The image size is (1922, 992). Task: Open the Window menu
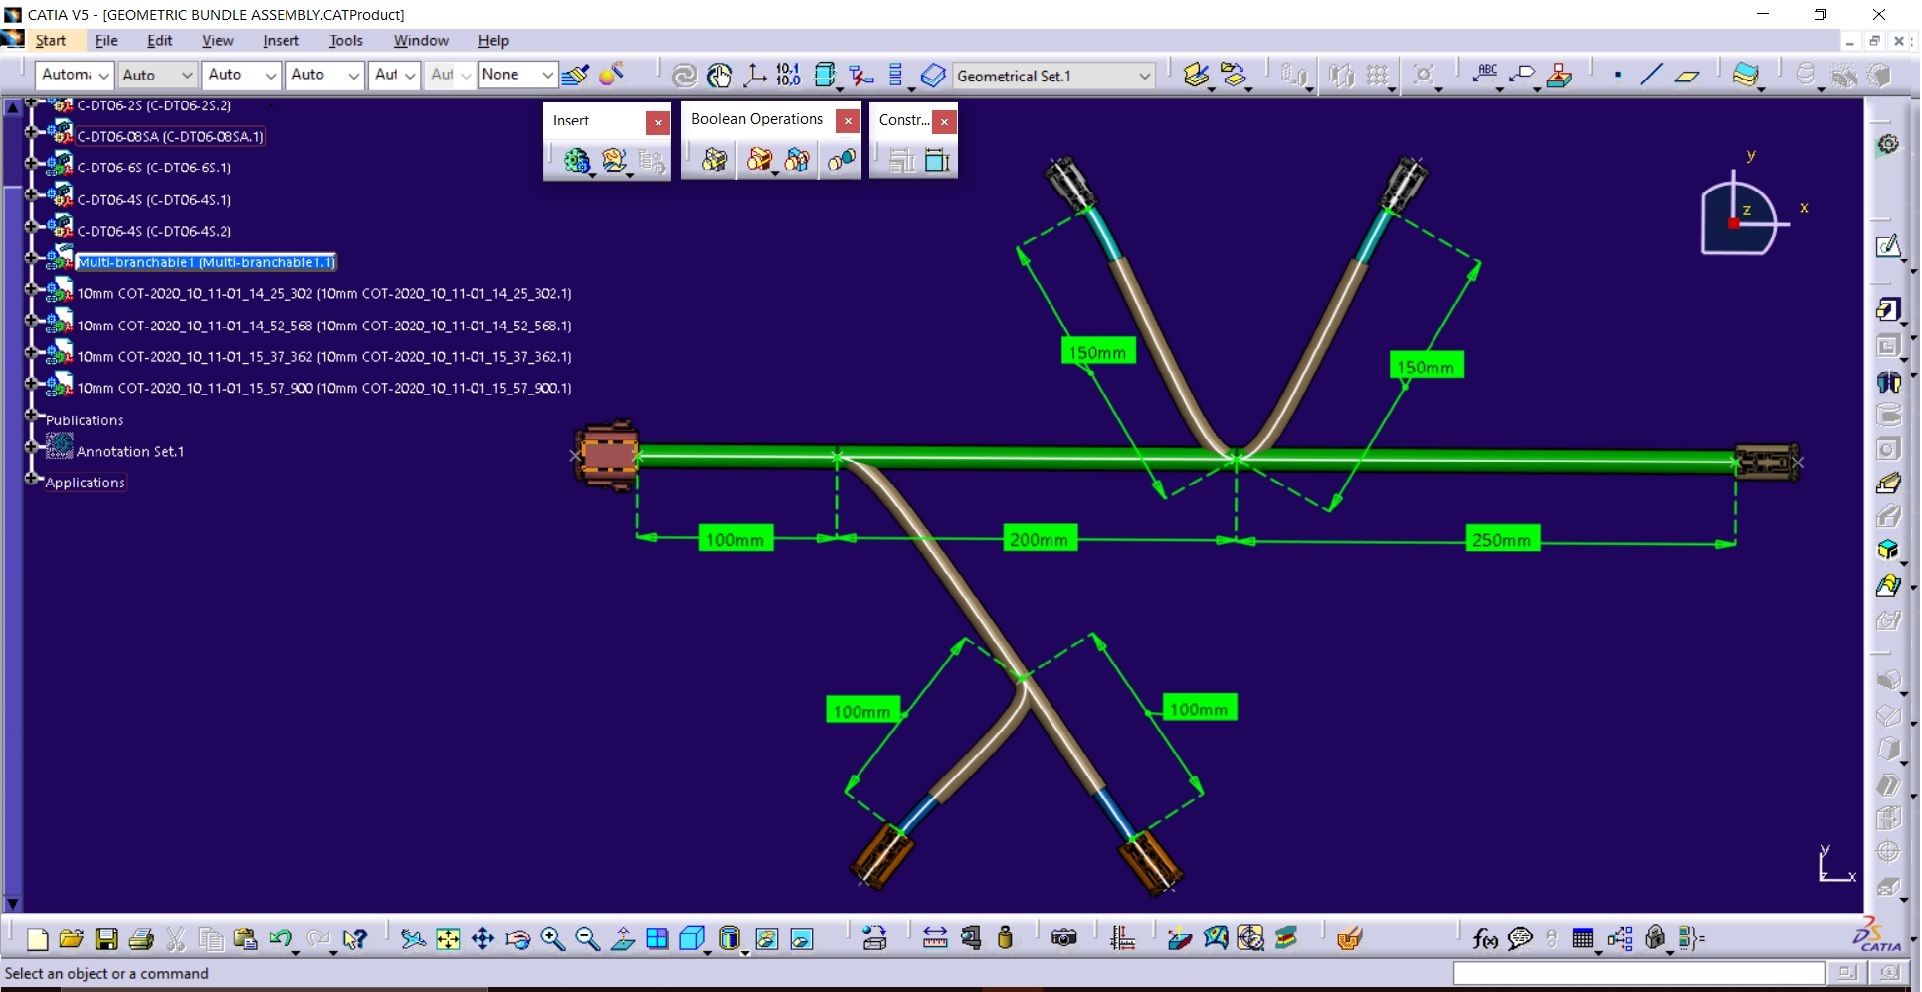421,40
